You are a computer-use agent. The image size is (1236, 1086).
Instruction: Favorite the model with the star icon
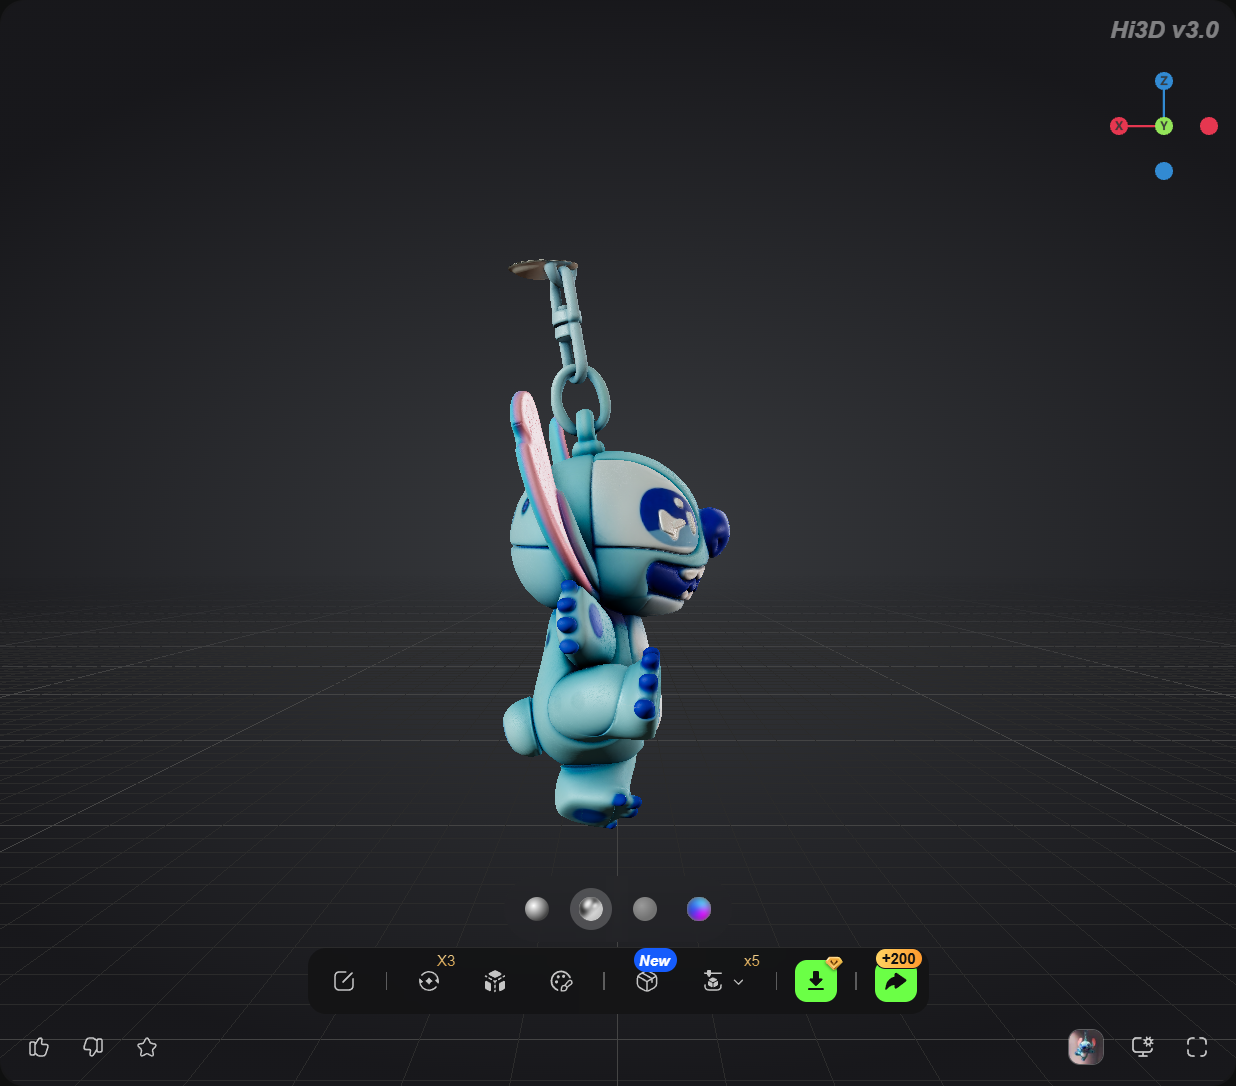pos(147,1047)
